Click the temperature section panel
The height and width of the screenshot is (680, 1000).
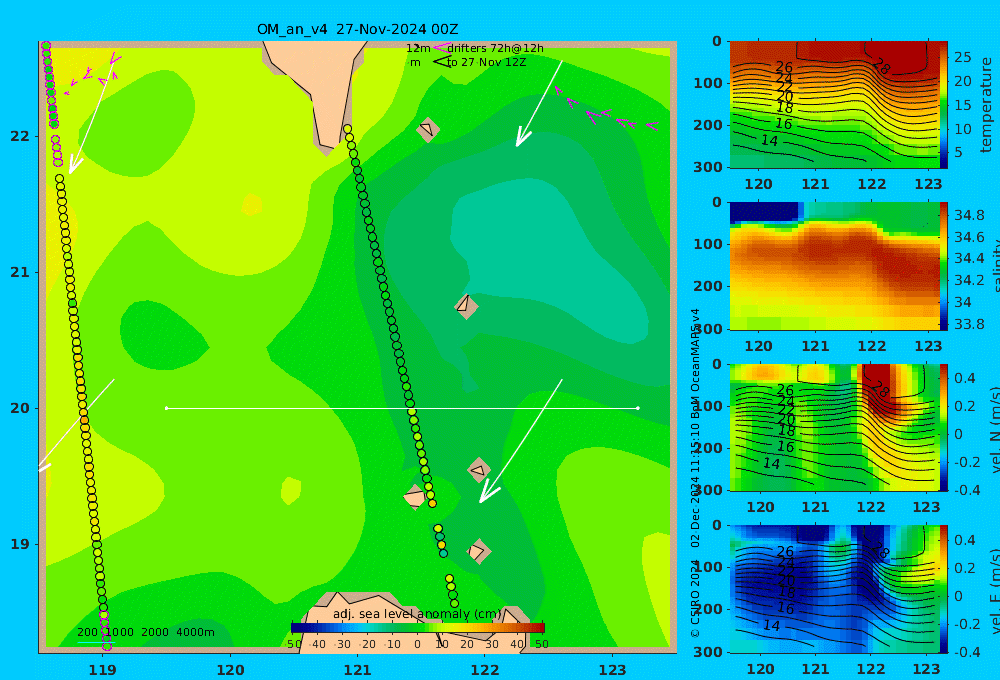point(834,105)
